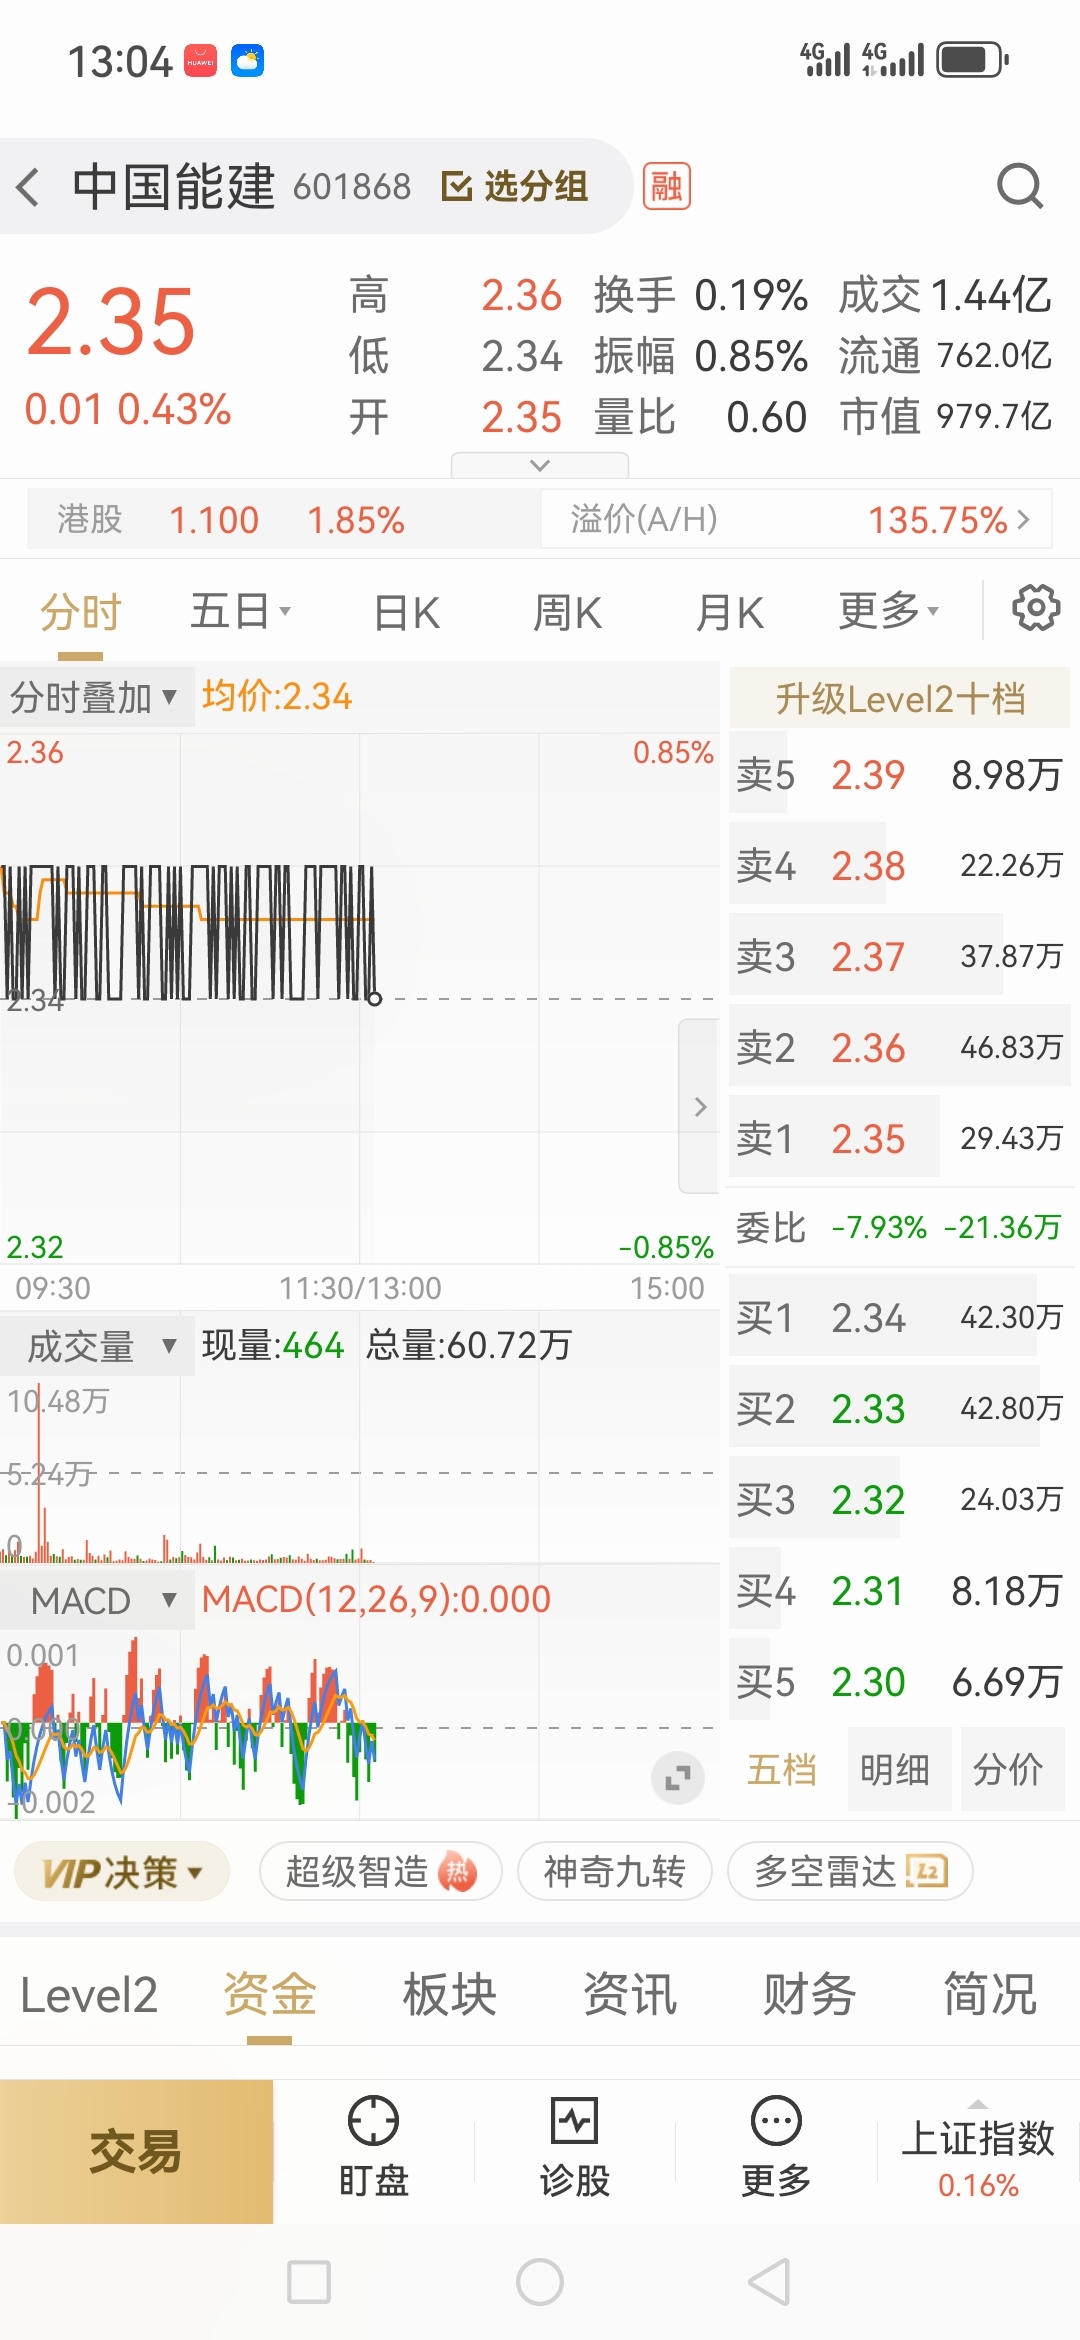
Task: Open the 简况 bottom tab
Action: 989,1995
